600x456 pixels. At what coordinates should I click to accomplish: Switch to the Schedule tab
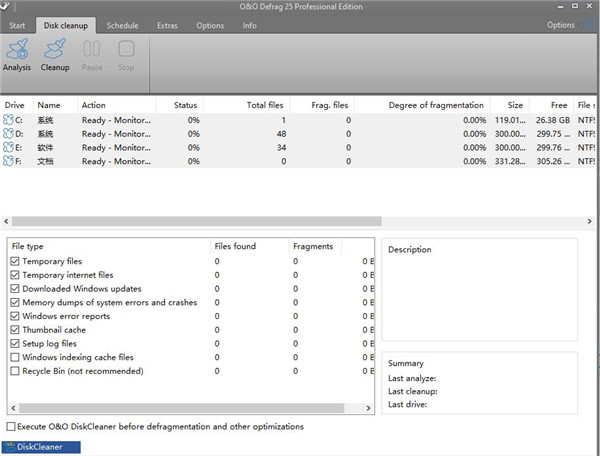pyautogui.click(x=122, y=25)
